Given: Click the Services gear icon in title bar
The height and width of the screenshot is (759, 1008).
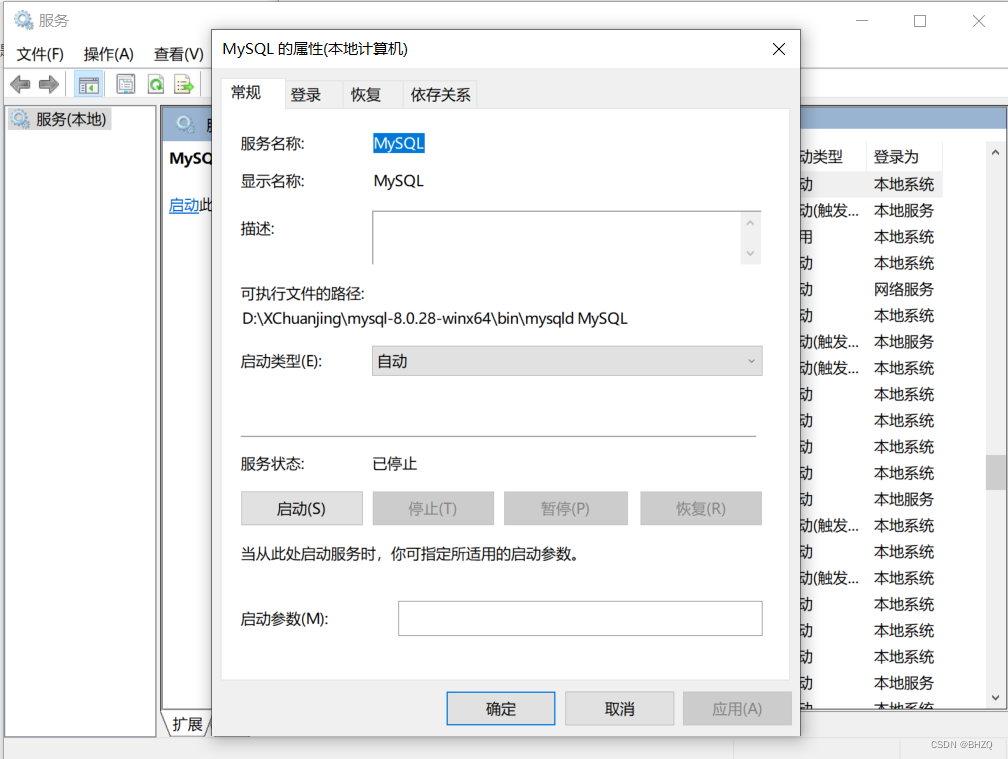Looking at the screenshot, I should [24, 20].
